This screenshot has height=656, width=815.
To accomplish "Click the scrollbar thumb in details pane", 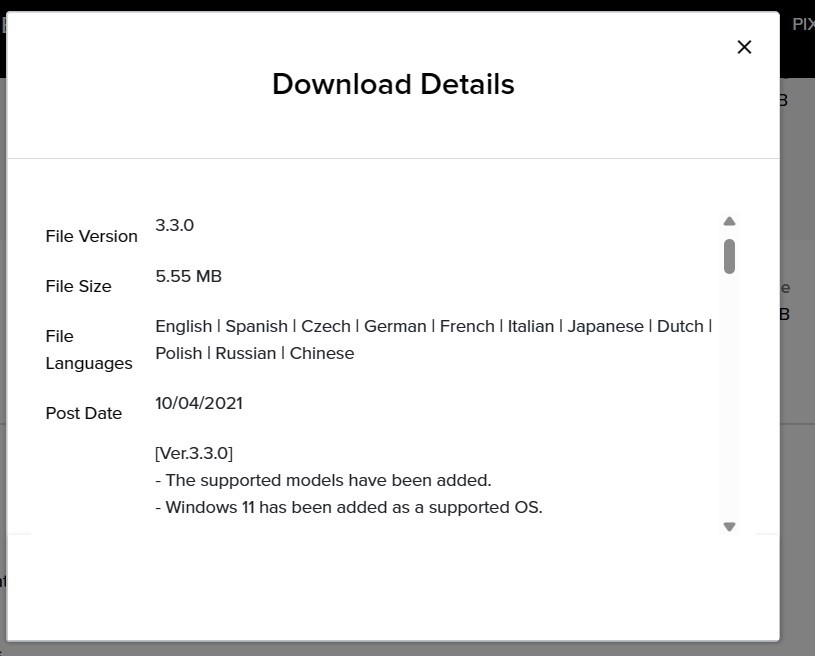I will [729, 256].
